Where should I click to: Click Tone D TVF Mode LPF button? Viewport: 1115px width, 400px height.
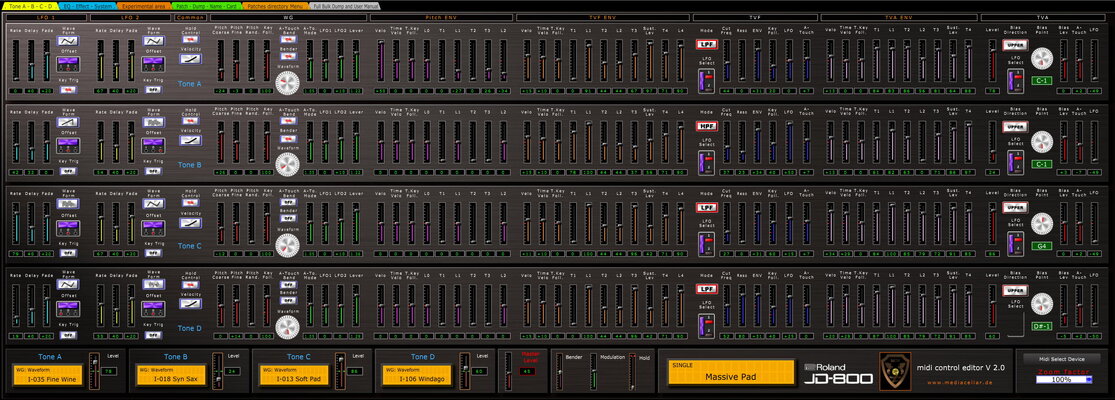pos(707,289)
